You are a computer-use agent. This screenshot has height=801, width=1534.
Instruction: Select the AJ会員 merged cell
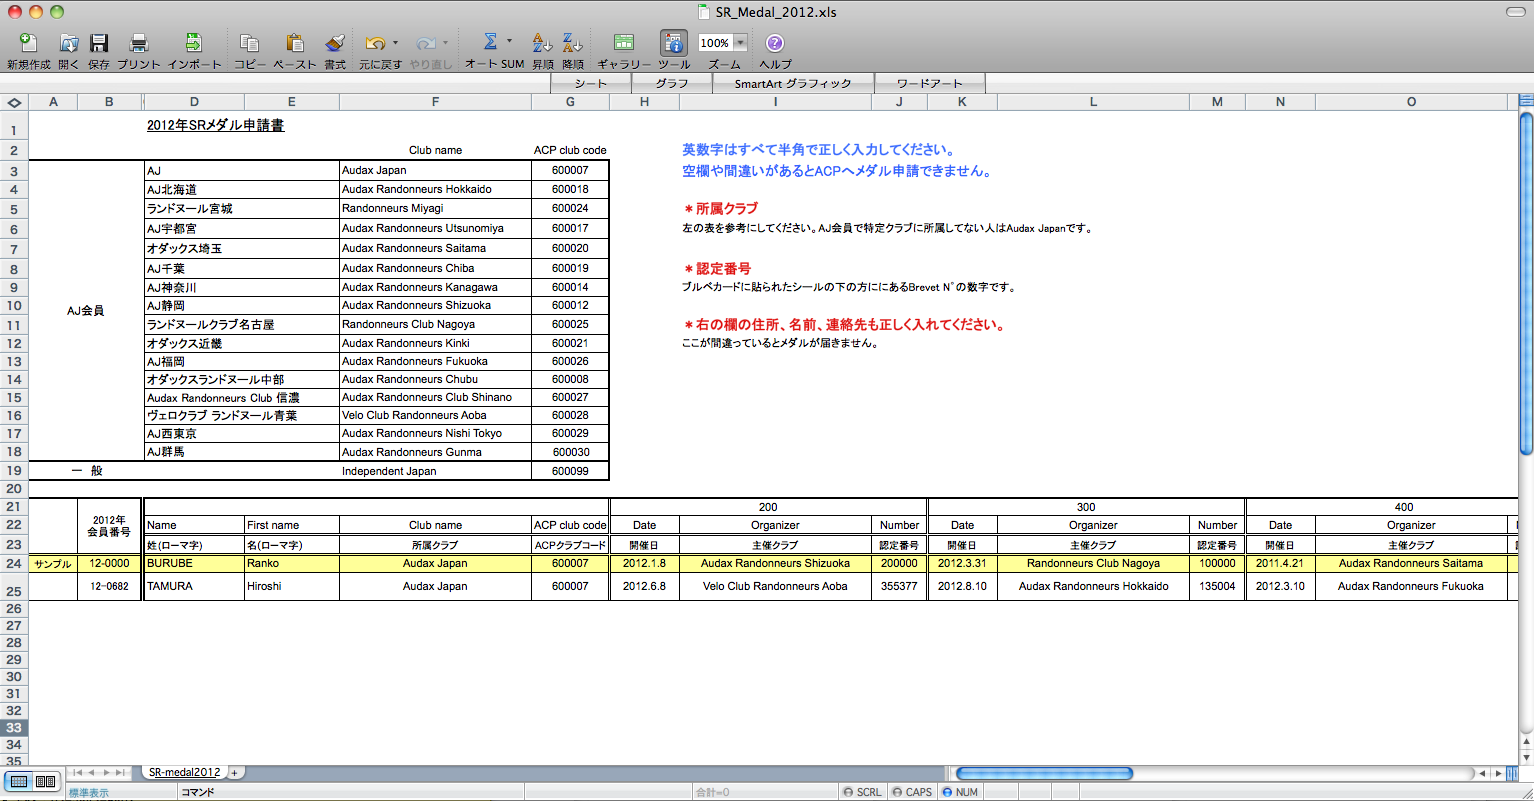pos(86,311)
